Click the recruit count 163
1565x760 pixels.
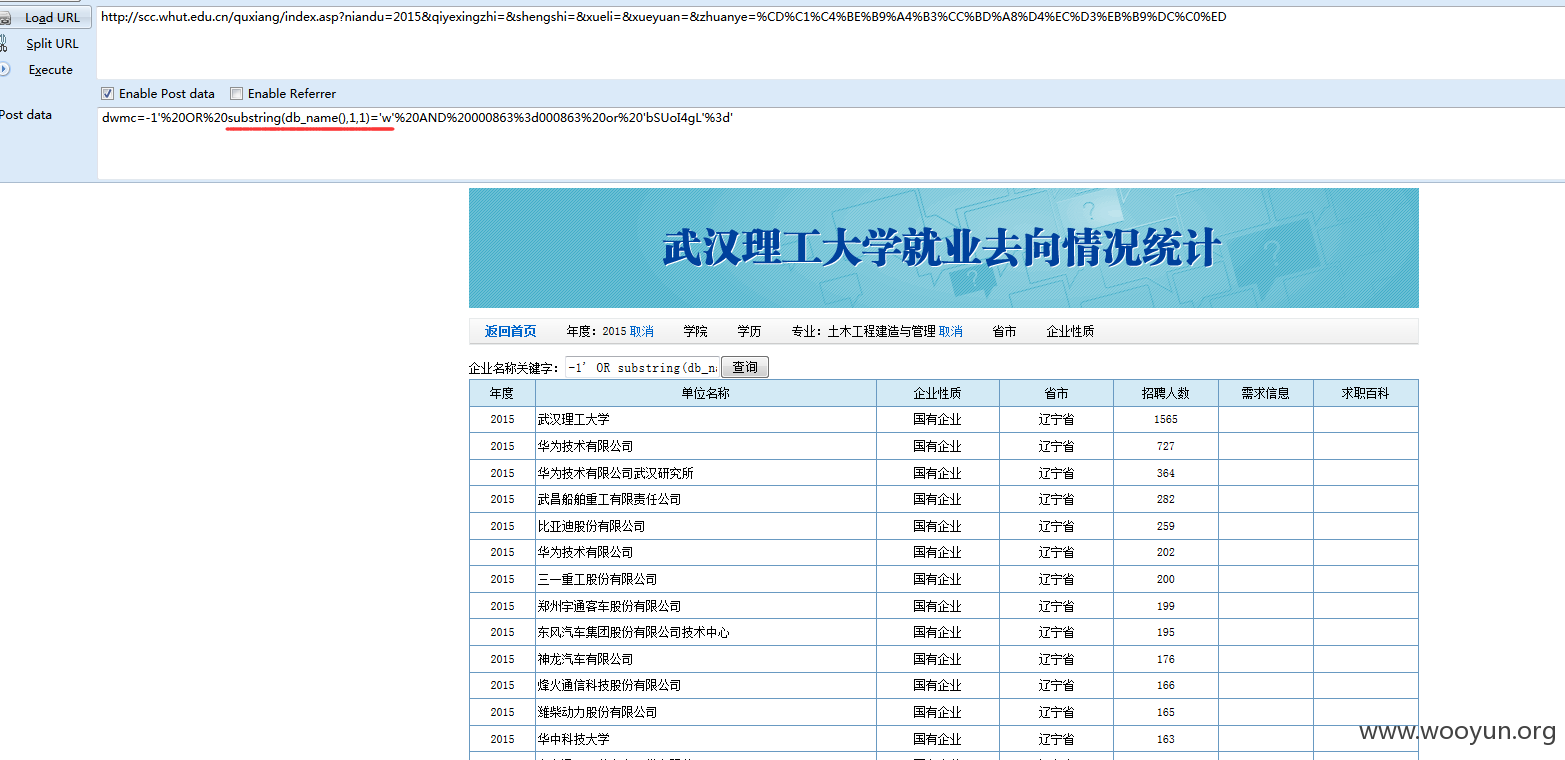pyautogui.click(x=1166, y=739)
